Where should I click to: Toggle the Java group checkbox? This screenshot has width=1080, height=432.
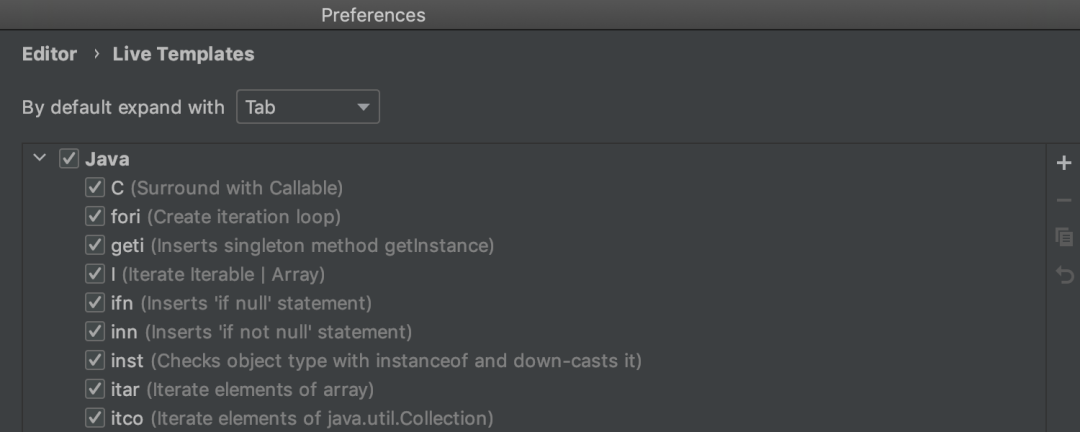[69, 159]
